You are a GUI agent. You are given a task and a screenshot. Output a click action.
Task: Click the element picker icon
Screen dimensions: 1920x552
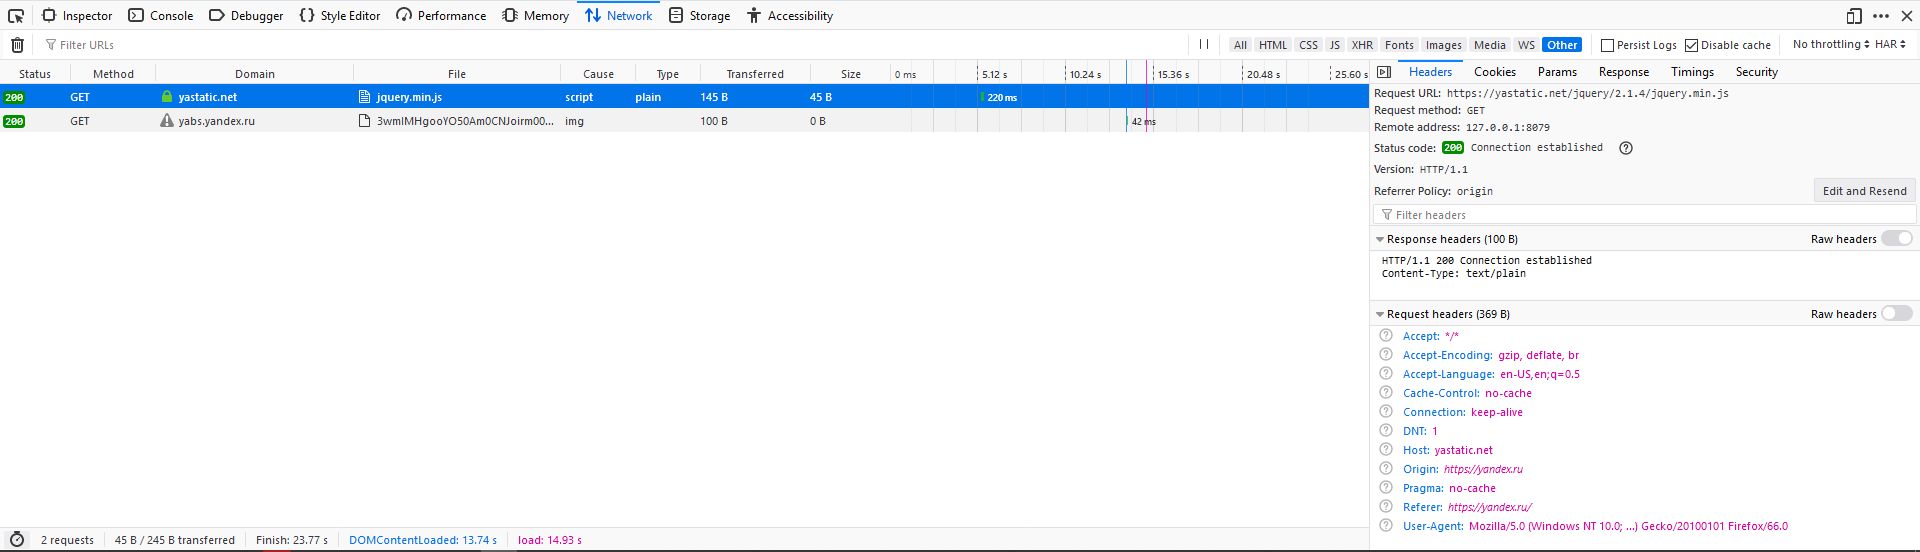coord(16,16)
